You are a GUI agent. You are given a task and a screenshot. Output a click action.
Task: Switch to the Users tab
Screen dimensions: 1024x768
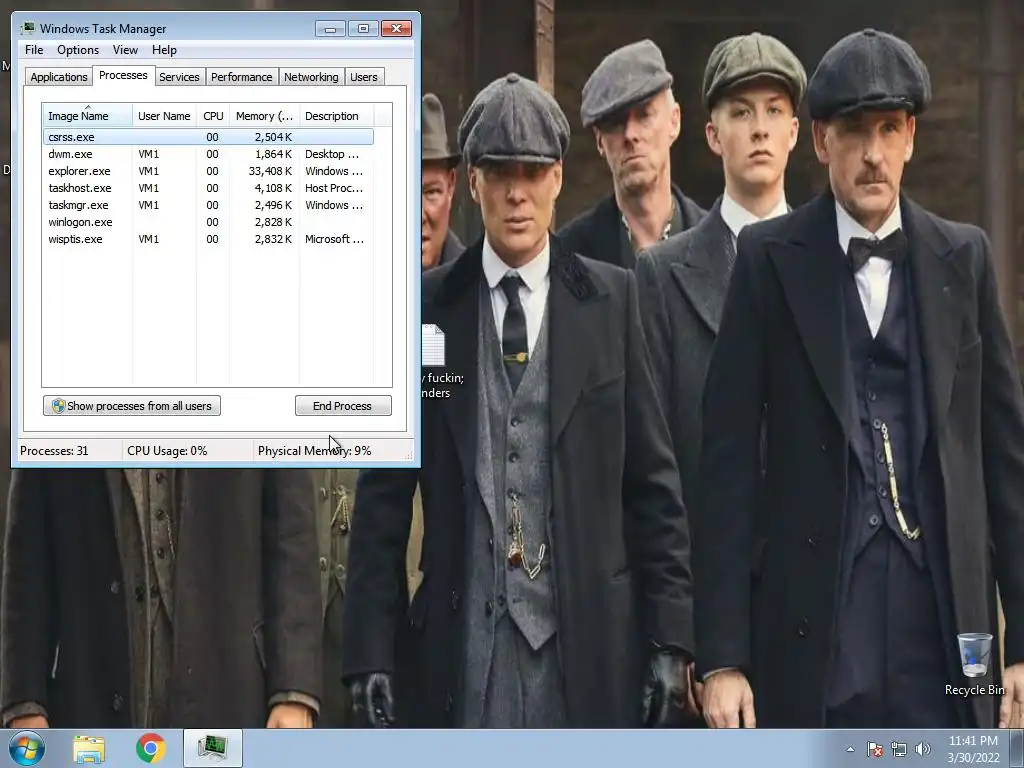(364, 77)
